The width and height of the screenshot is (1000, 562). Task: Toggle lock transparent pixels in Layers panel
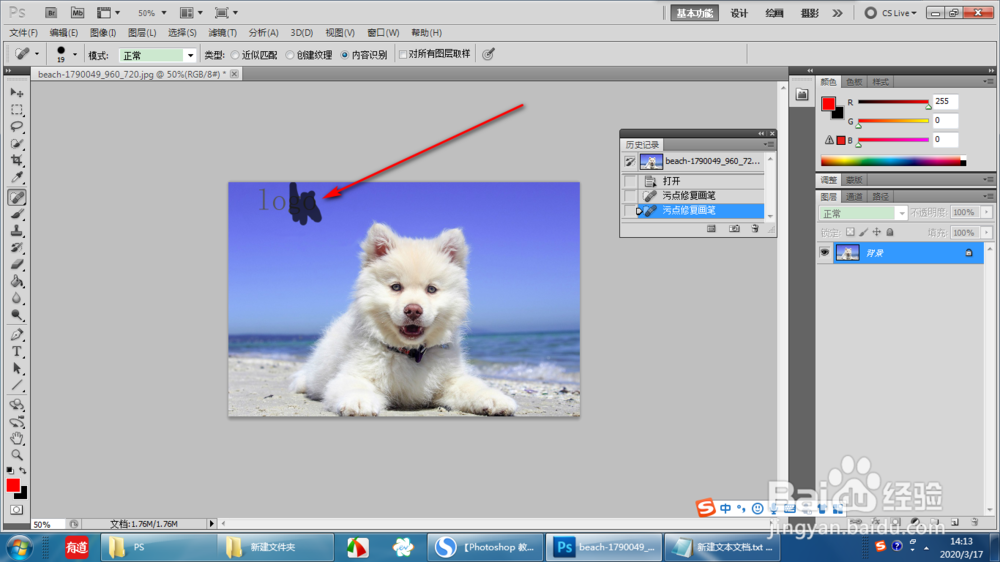850,232
